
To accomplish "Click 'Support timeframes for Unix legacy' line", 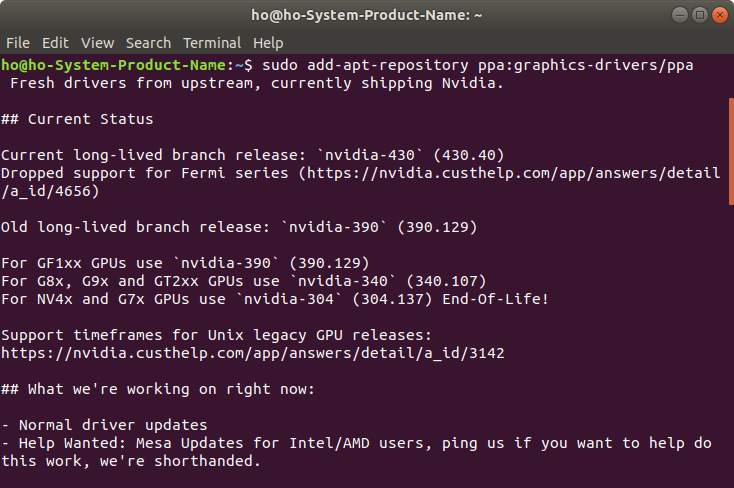I will coord(216,335).
